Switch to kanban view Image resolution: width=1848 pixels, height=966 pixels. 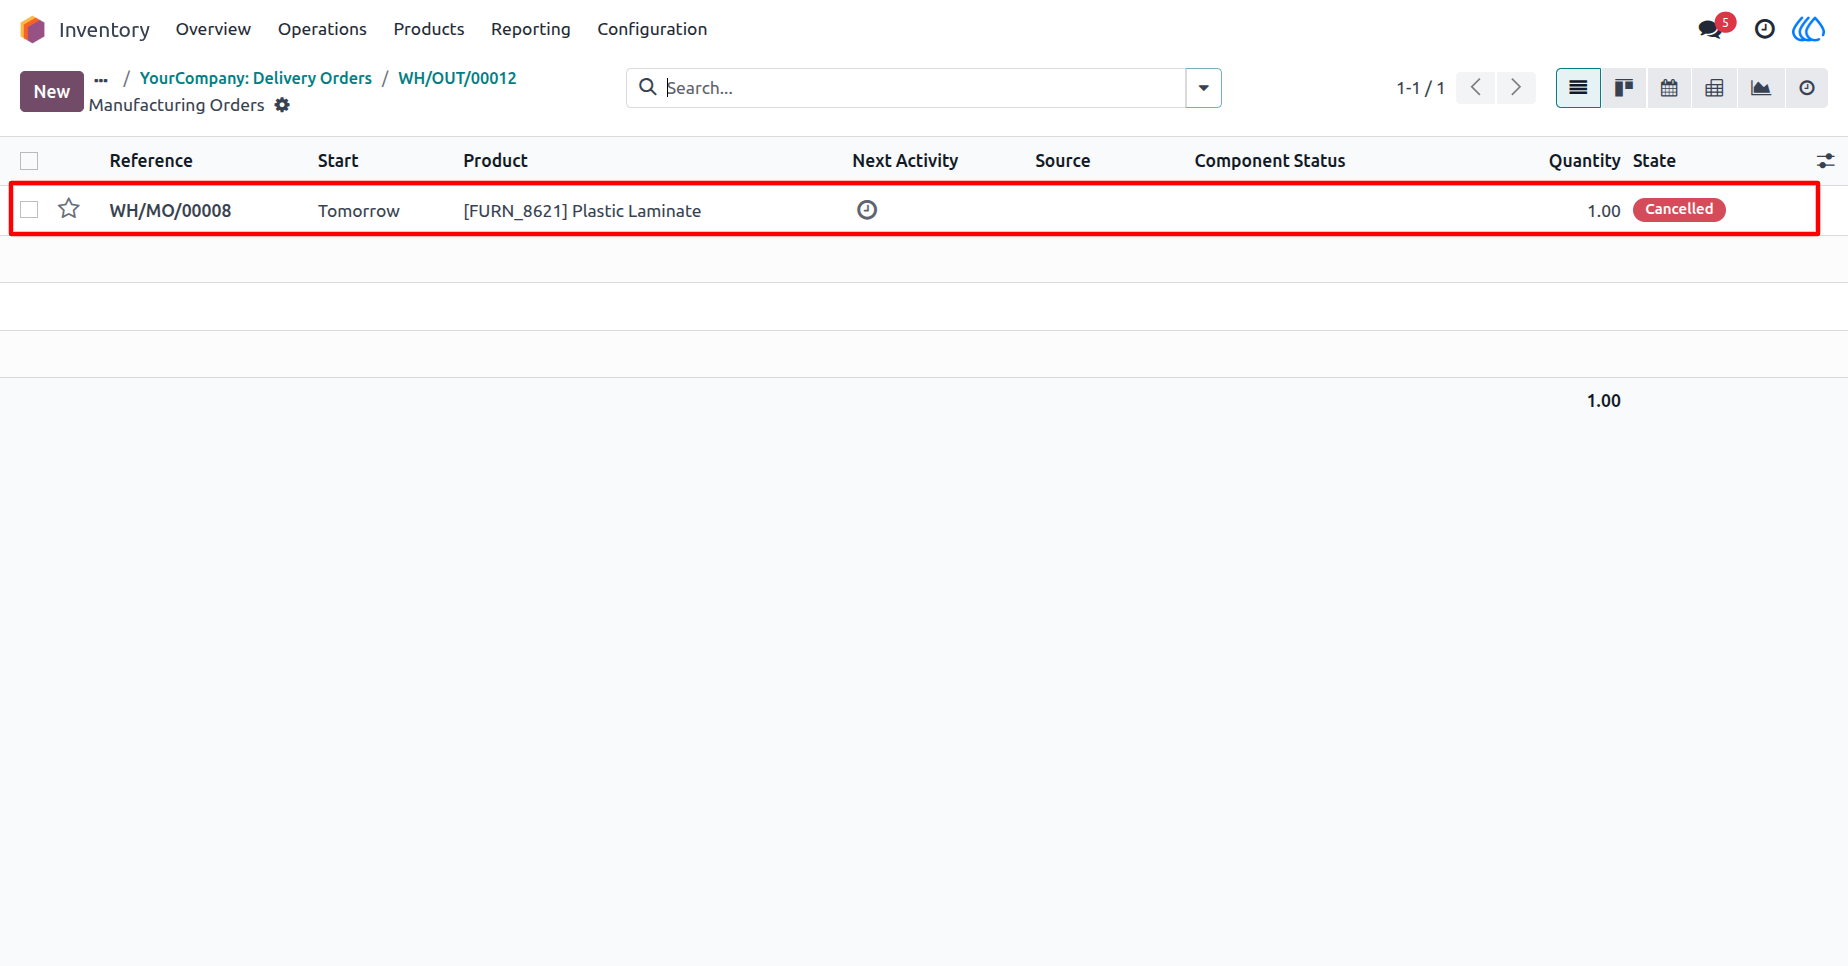[1624, 88]
